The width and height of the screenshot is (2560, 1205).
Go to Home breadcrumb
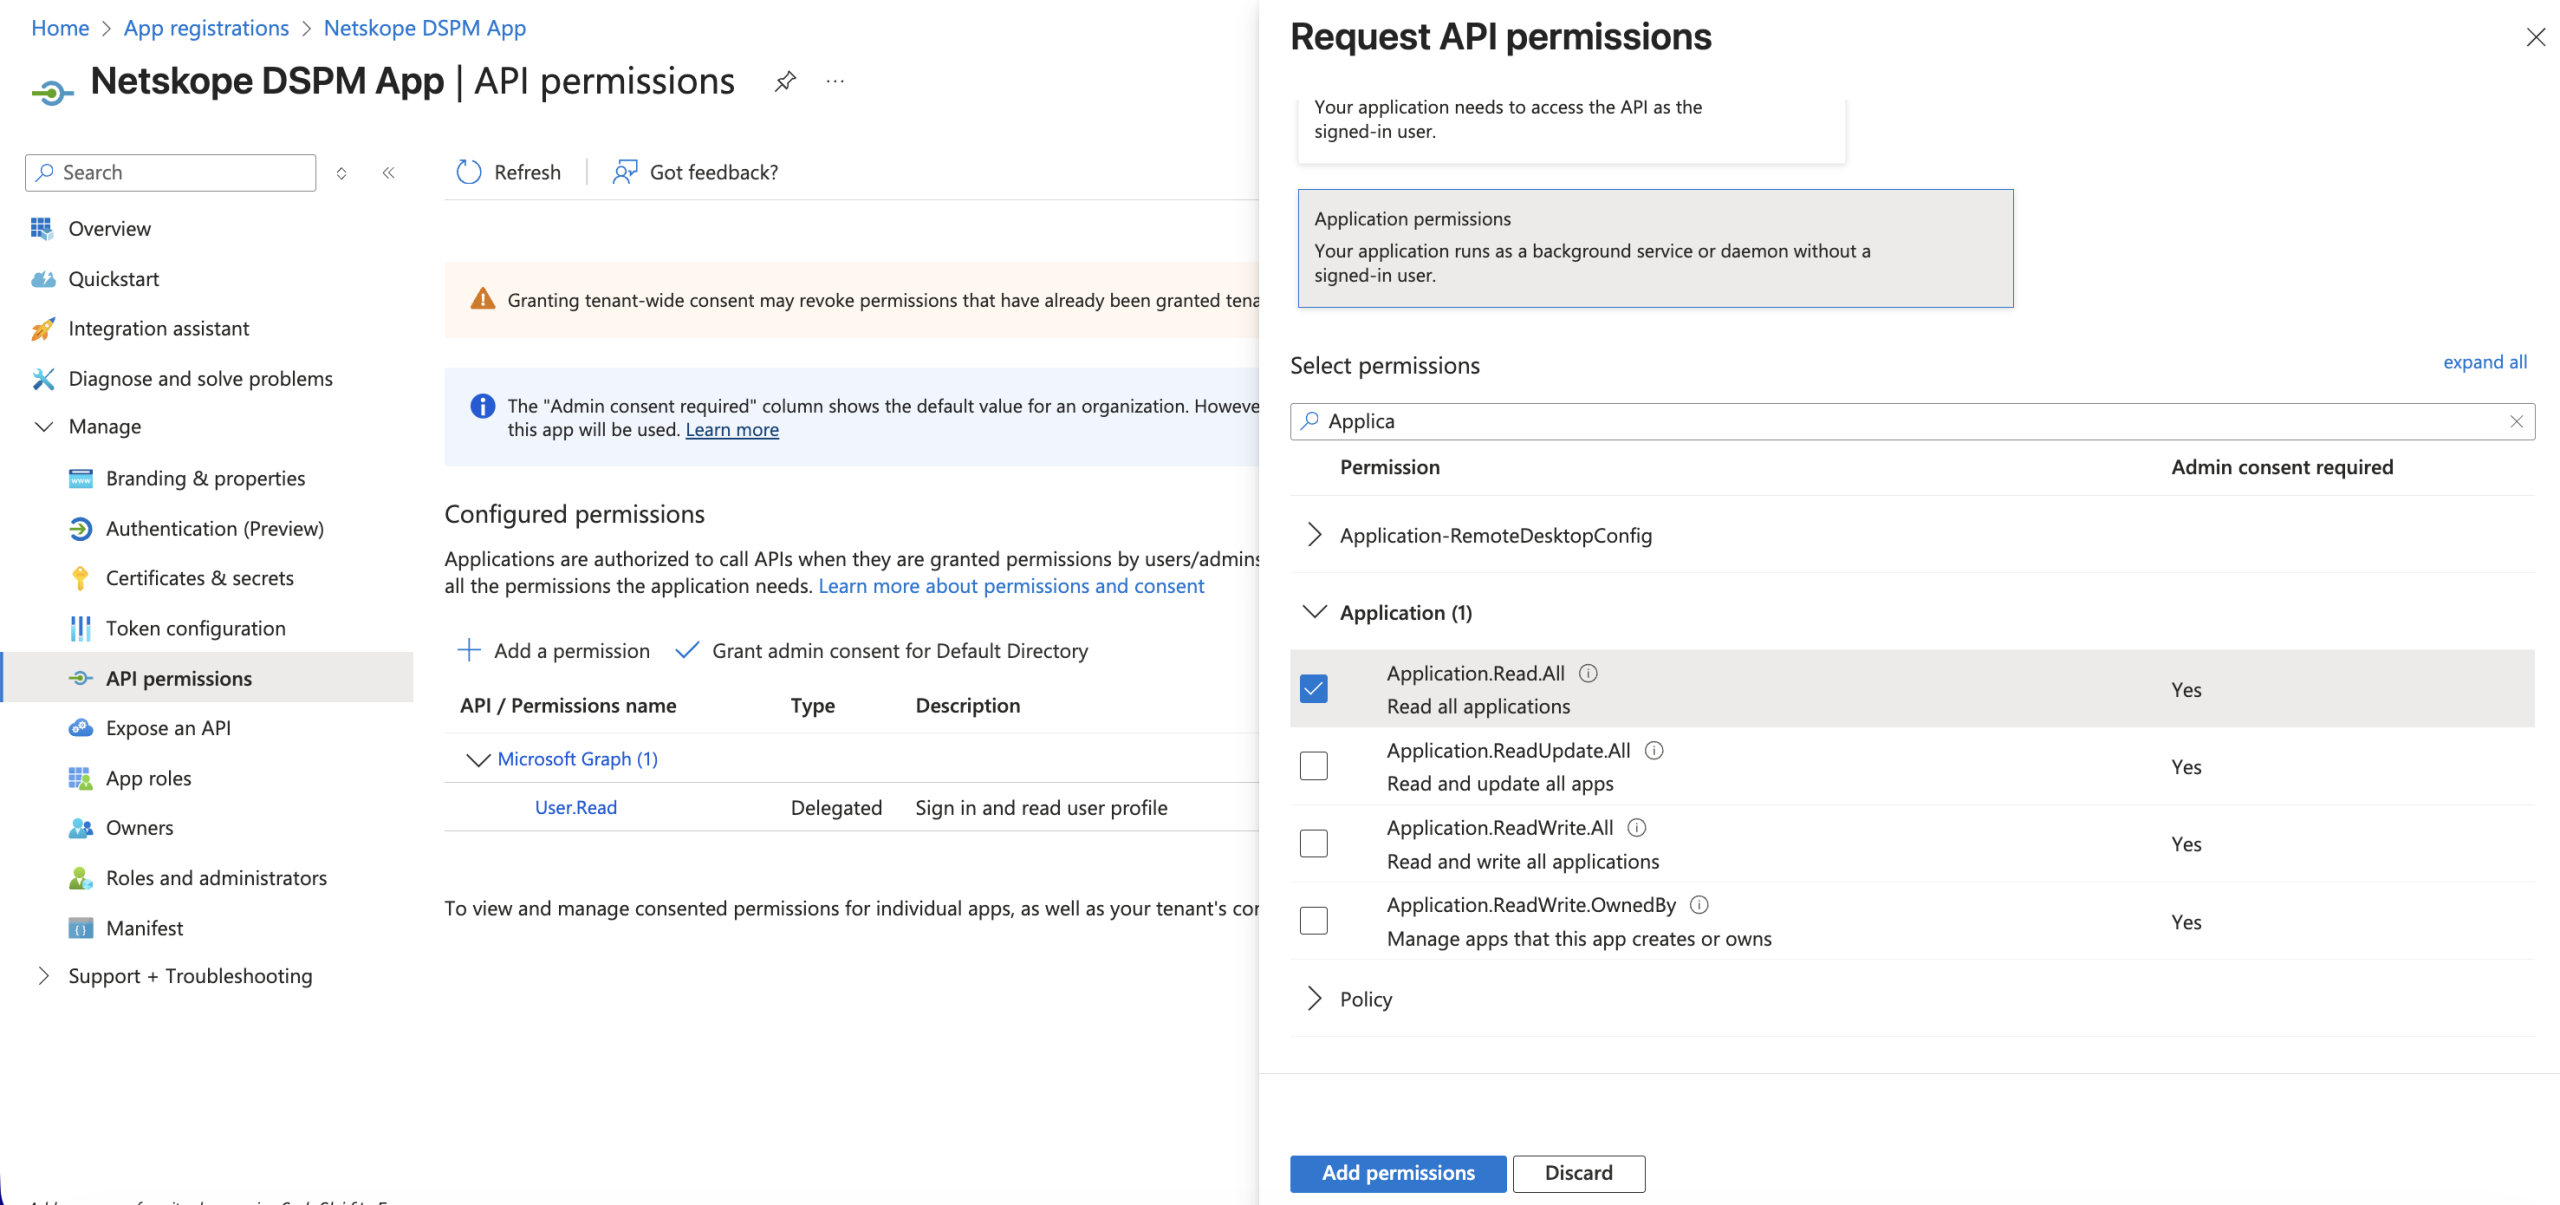coord(60,28)
